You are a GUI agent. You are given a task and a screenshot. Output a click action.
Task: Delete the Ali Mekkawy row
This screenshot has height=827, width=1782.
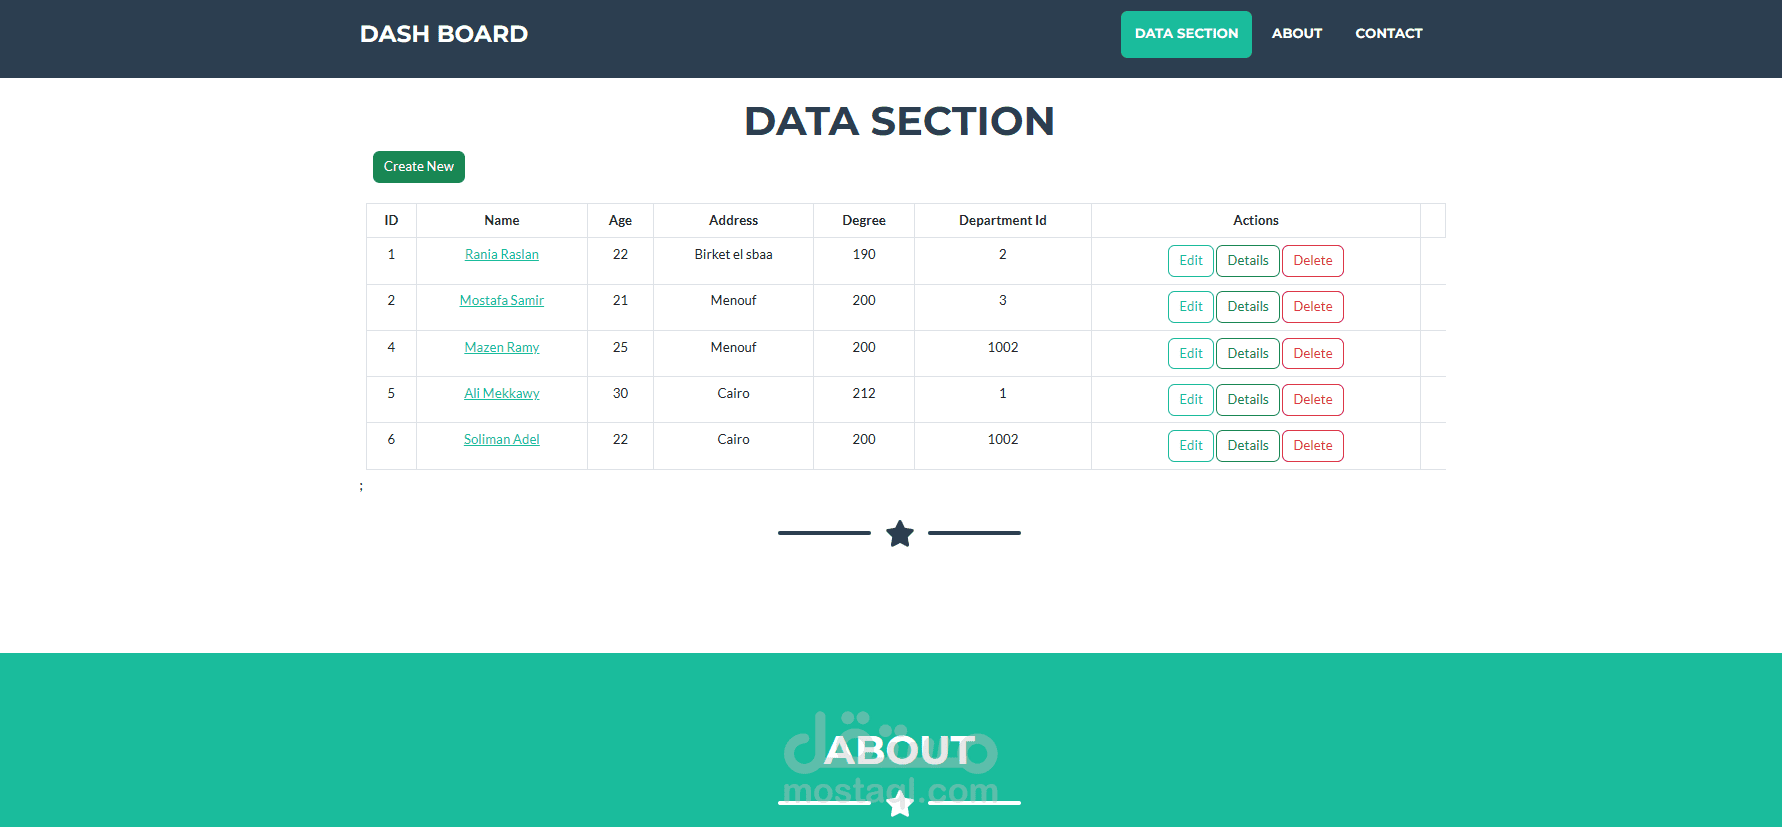click(x=1313, y=400)
